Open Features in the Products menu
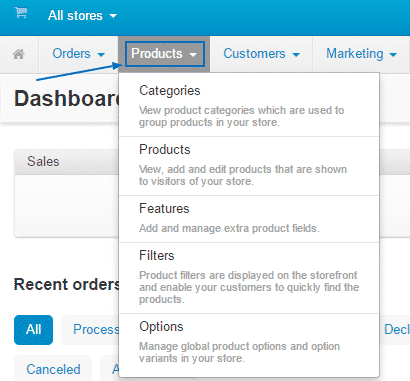The image size is (410, 381). tap(249, 219)
